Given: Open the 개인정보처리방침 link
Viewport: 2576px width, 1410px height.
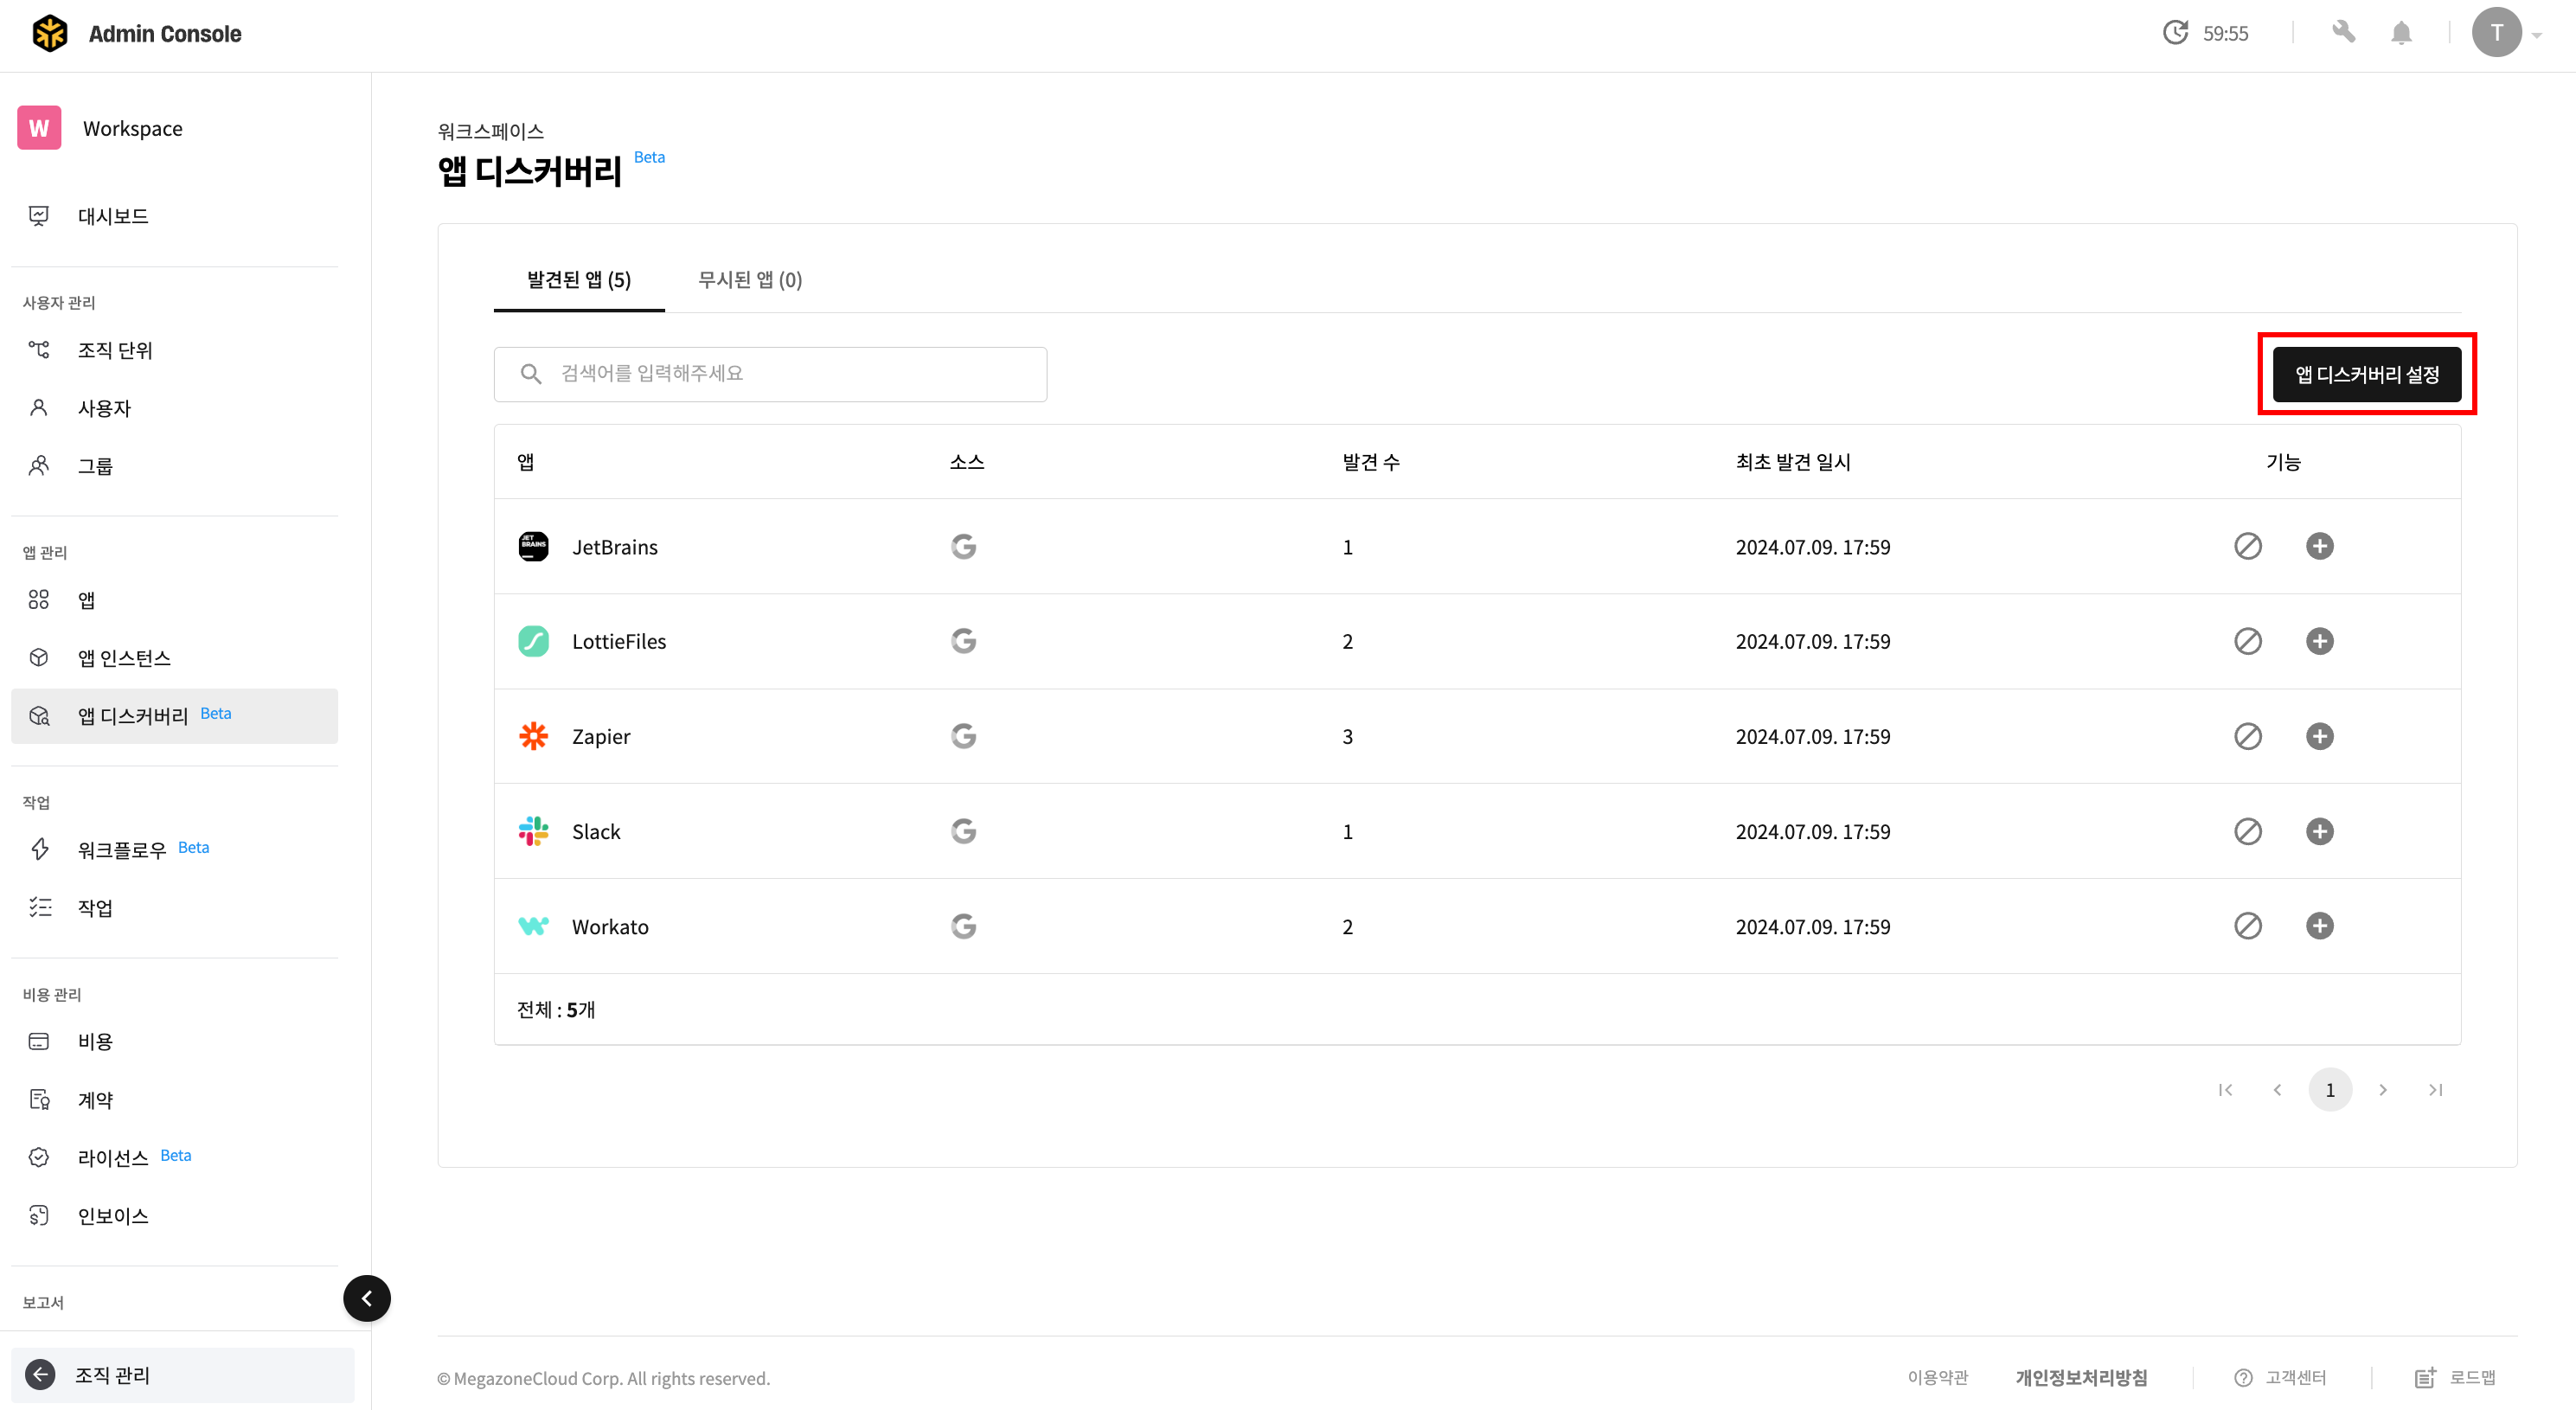Looking at the screenshot, I should [2081, 1378].
